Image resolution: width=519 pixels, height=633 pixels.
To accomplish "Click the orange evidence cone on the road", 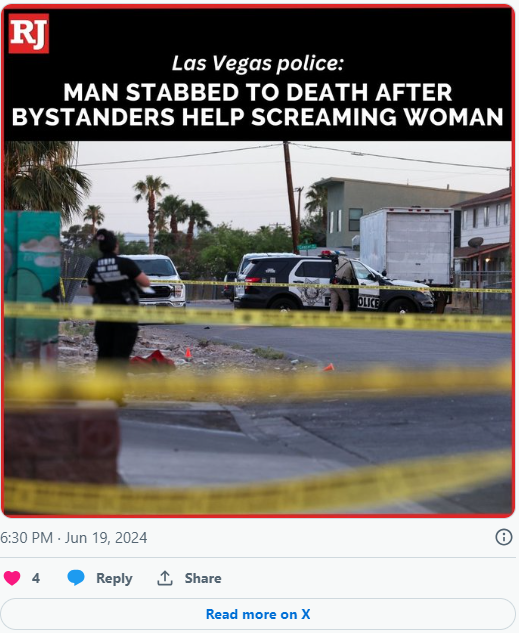I will [329, 367].
